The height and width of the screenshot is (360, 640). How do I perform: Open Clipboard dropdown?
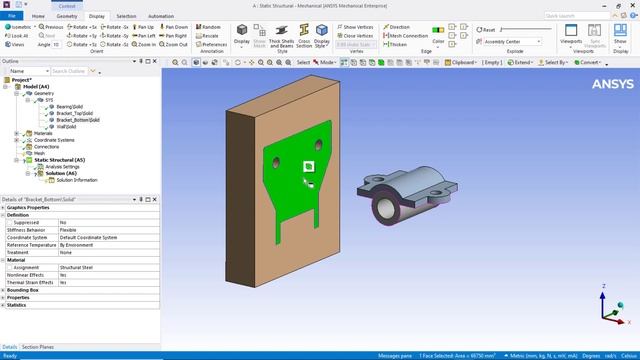(x=461, y=62)
